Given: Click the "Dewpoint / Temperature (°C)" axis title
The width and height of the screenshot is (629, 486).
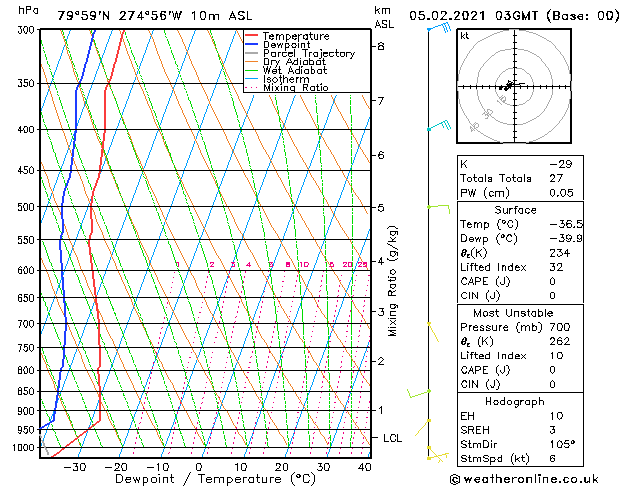Looking at the screenshot, I should coord(215,479).
